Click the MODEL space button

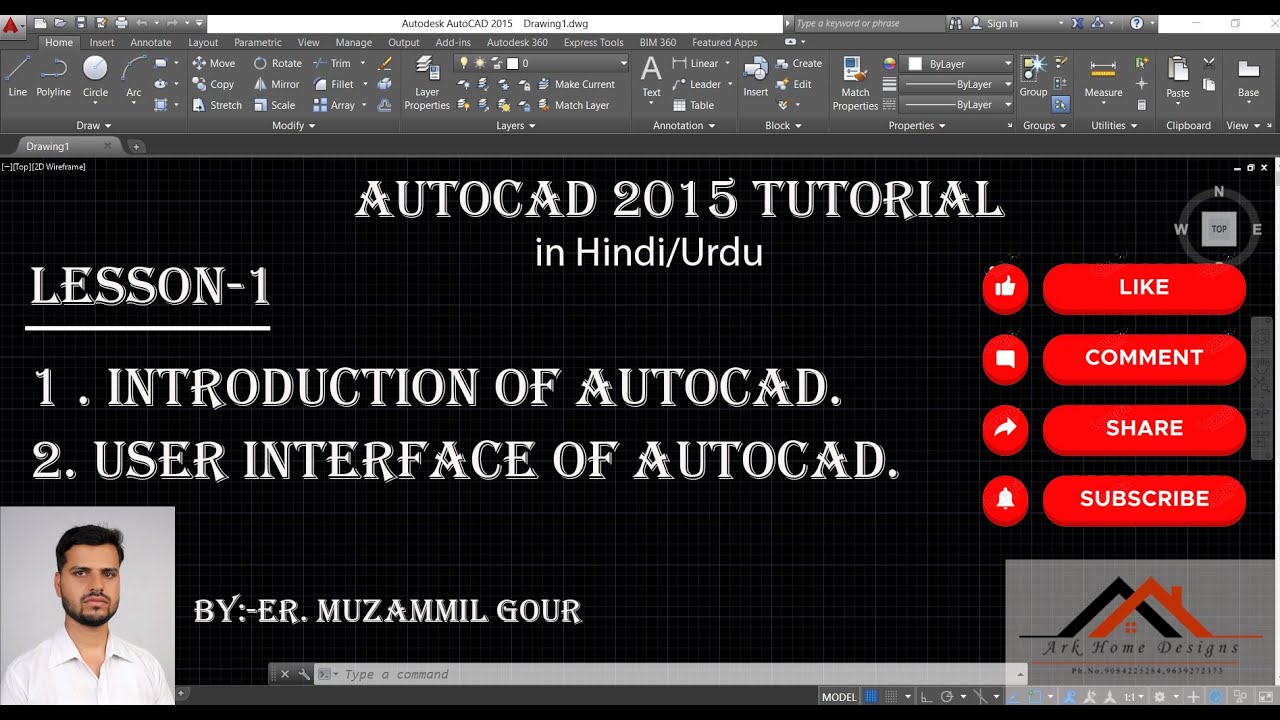tap(839, 697)
